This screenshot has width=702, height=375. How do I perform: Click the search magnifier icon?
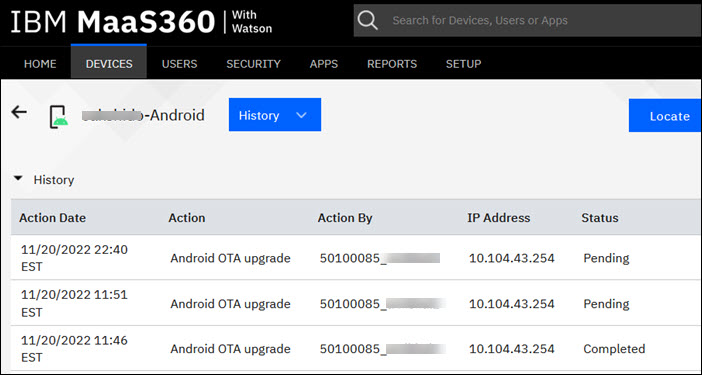point(368,21)
